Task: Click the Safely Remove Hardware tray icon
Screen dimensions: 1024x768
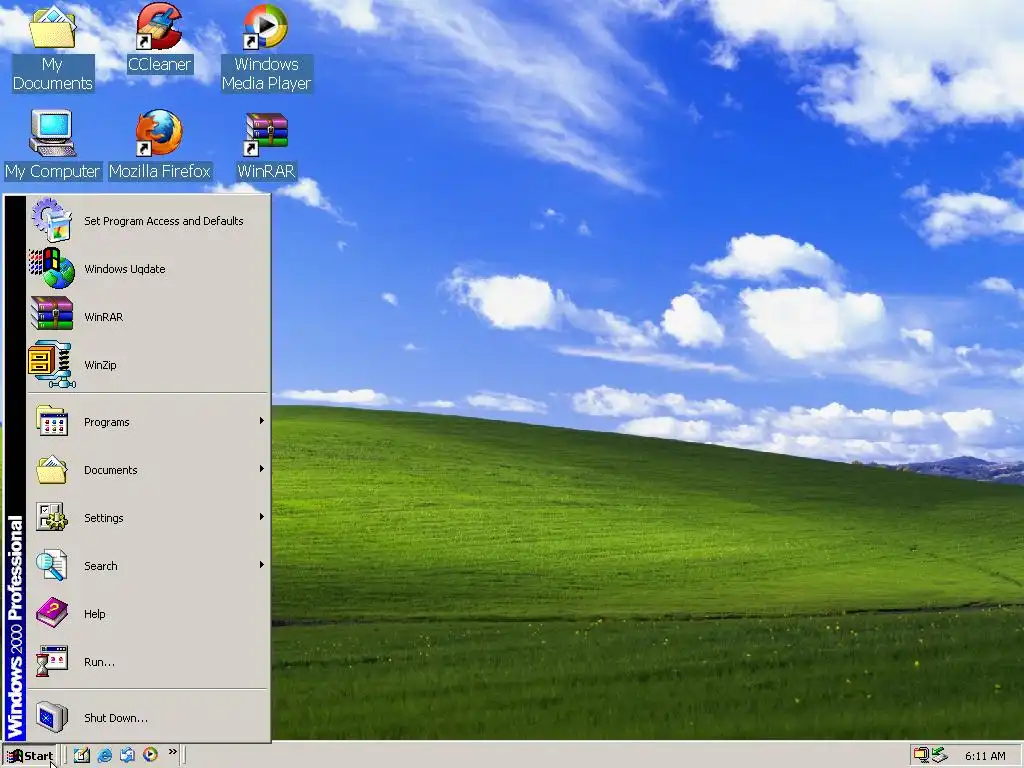Action: coord(939,756)
